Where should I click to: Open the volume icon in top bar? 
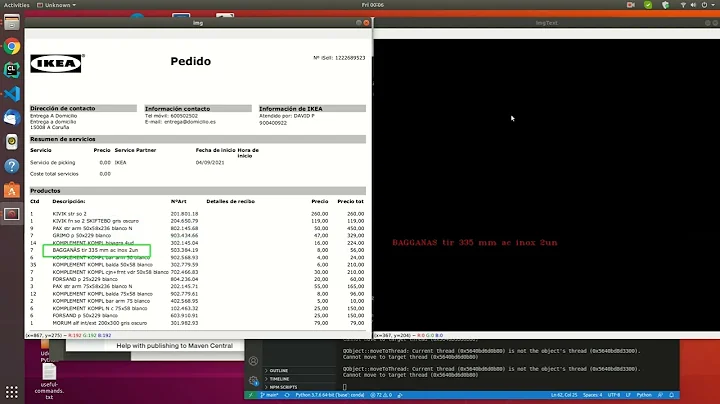693,5
